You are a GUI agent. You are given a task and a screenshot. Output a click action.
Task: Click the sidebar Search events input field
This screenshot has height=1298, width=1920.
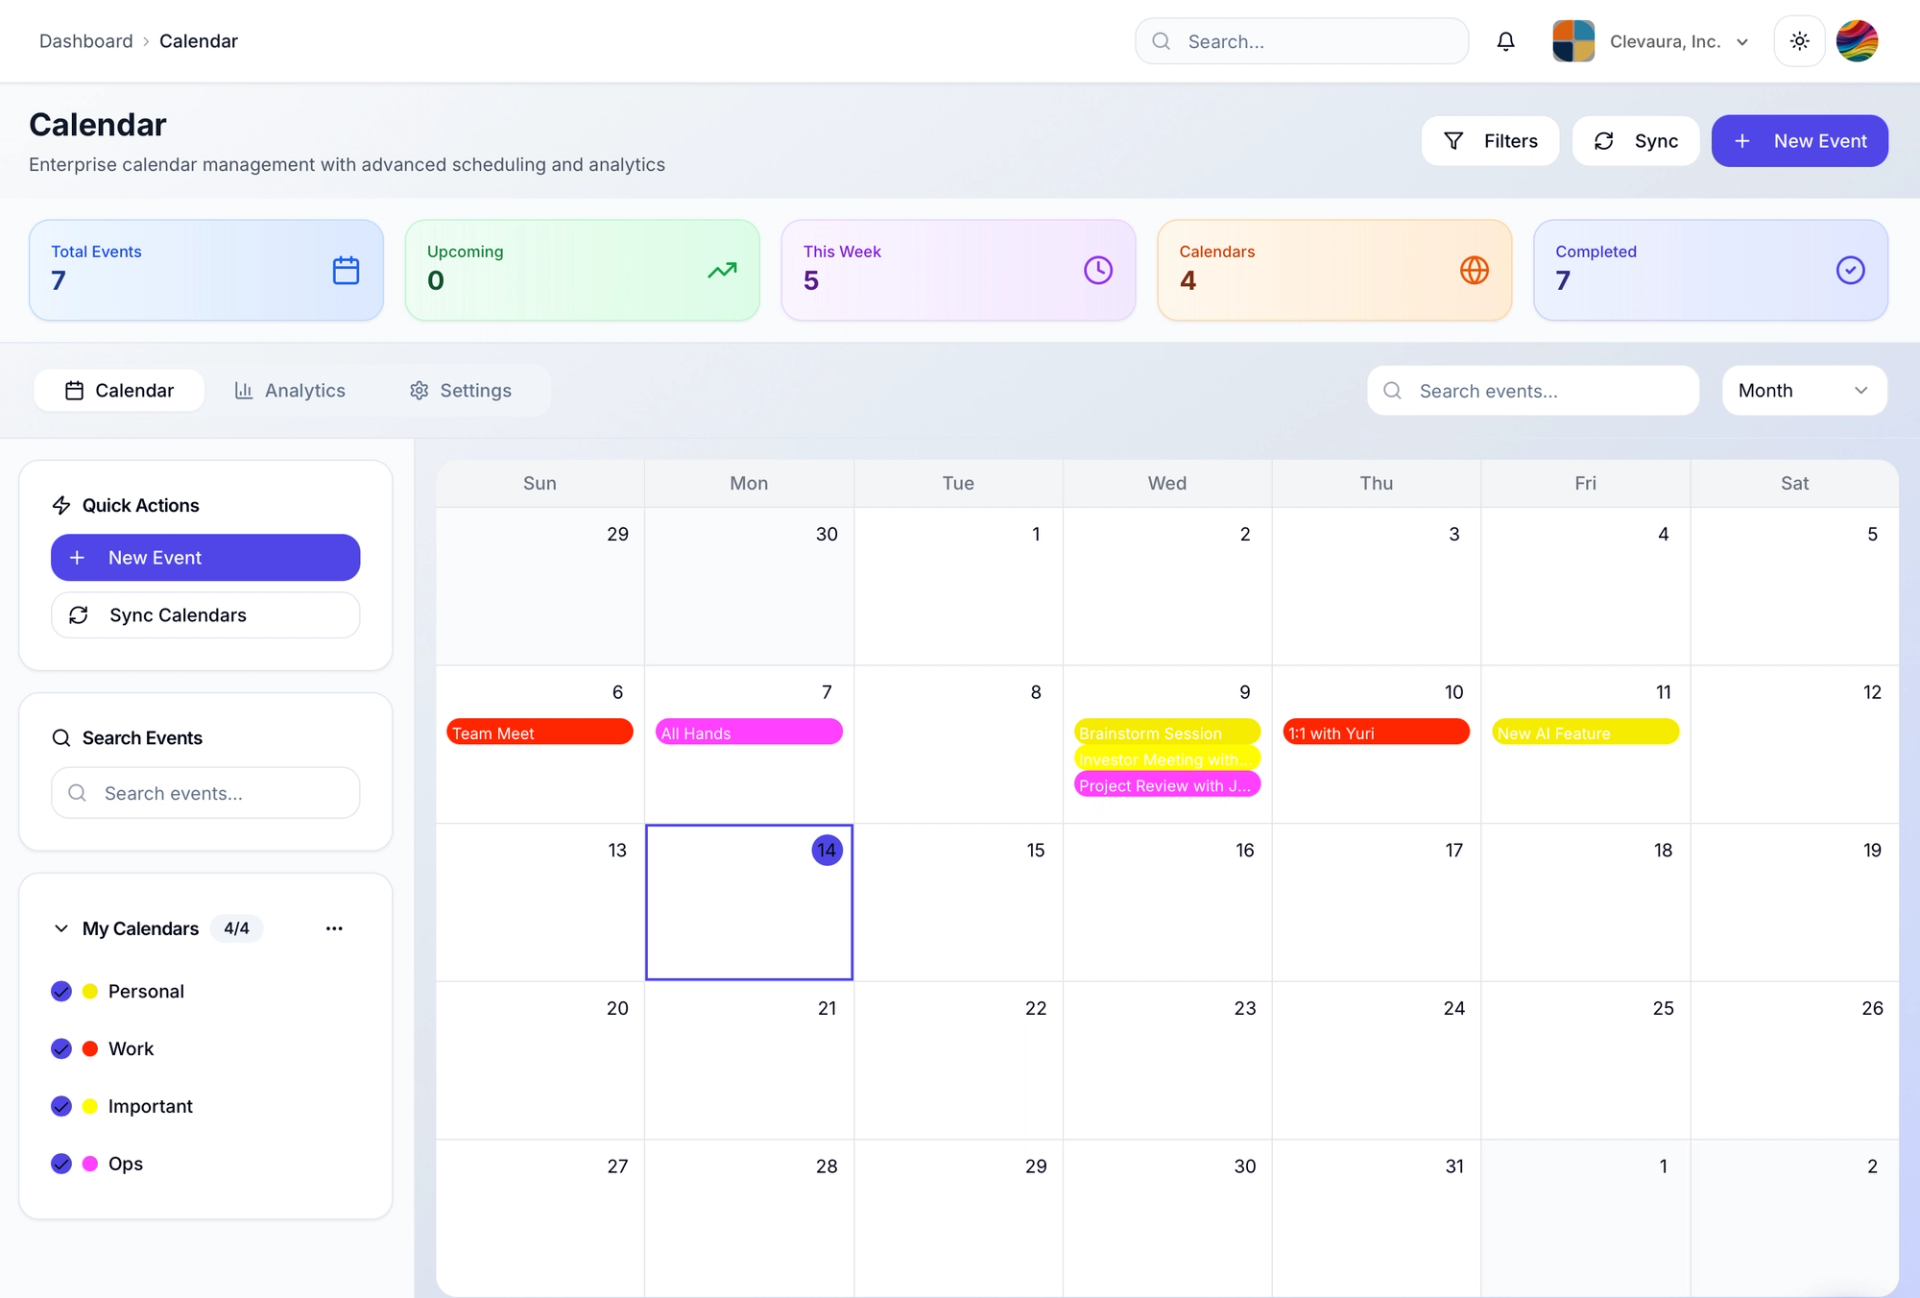[x=206, y=793]
